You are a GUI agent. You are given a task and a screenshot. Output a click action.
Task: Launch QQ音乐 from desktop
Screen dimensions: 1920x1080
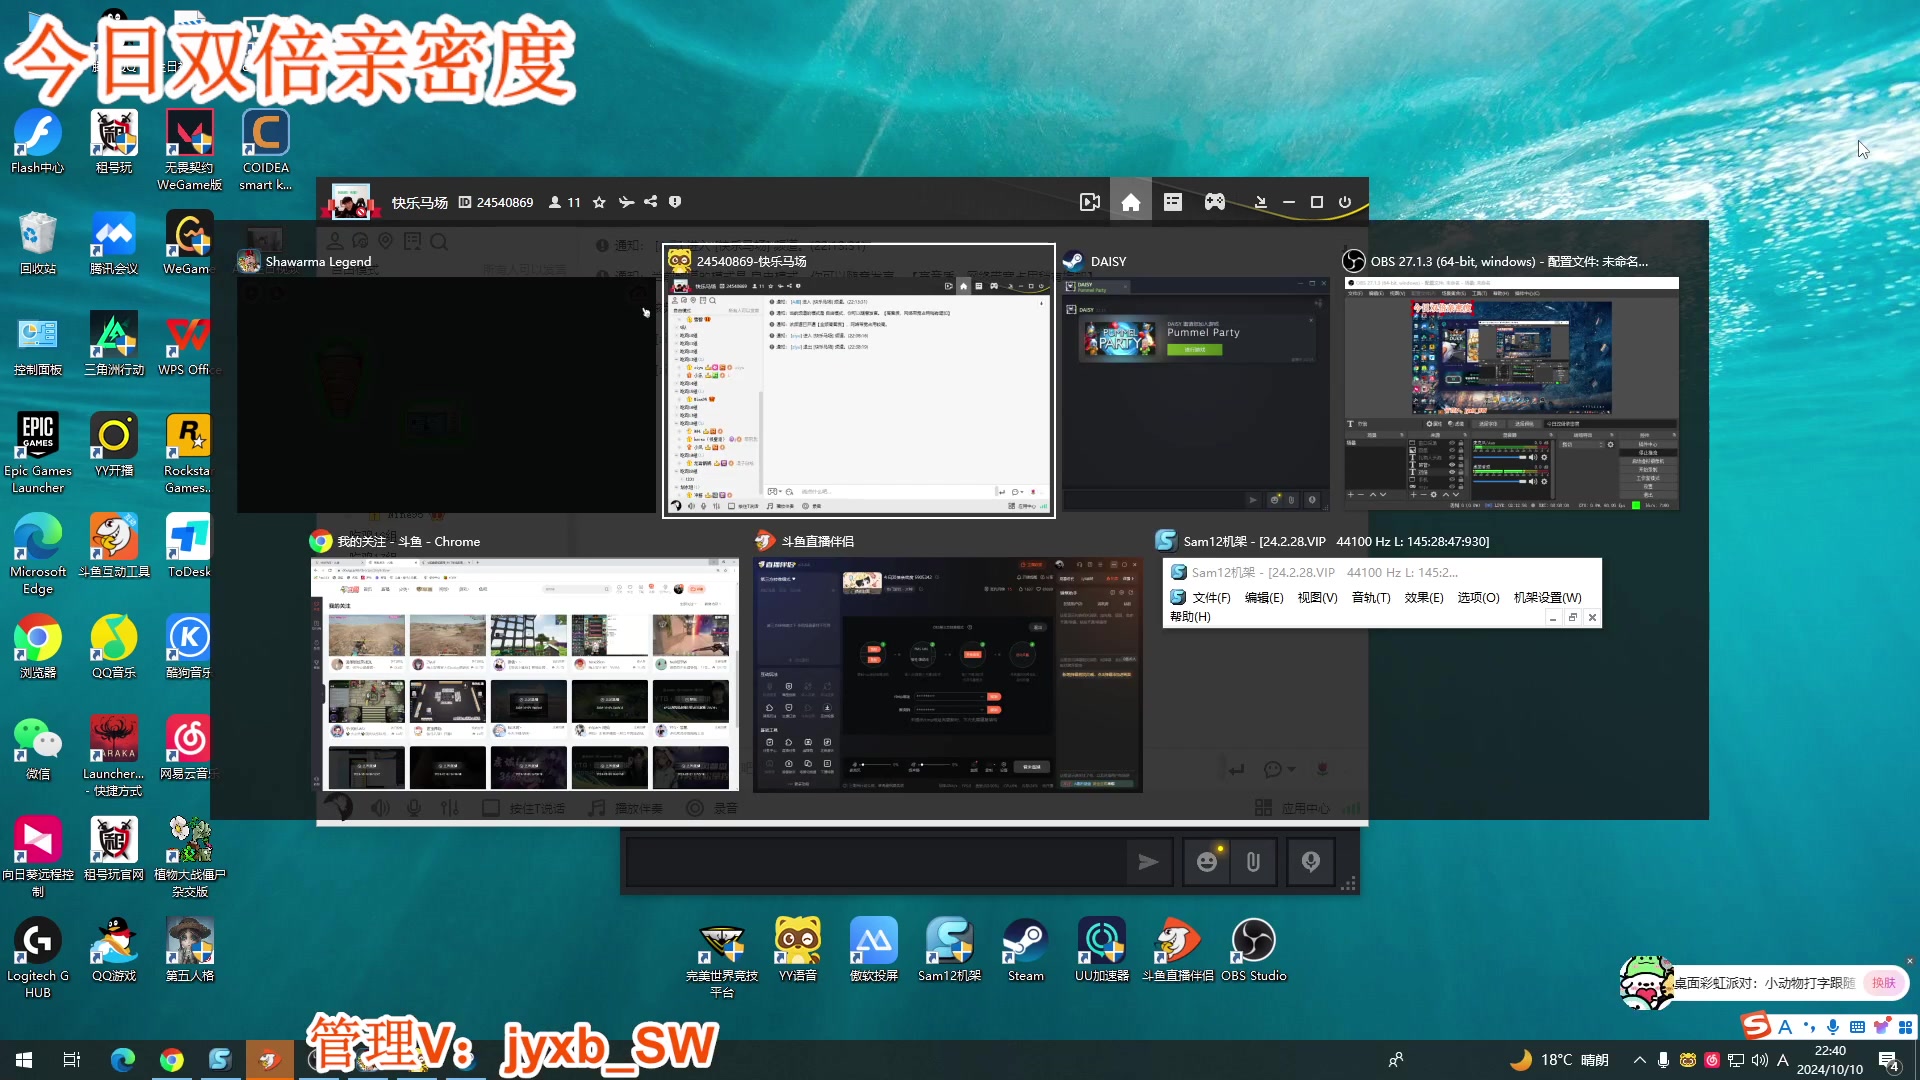[x=114, y=646]
